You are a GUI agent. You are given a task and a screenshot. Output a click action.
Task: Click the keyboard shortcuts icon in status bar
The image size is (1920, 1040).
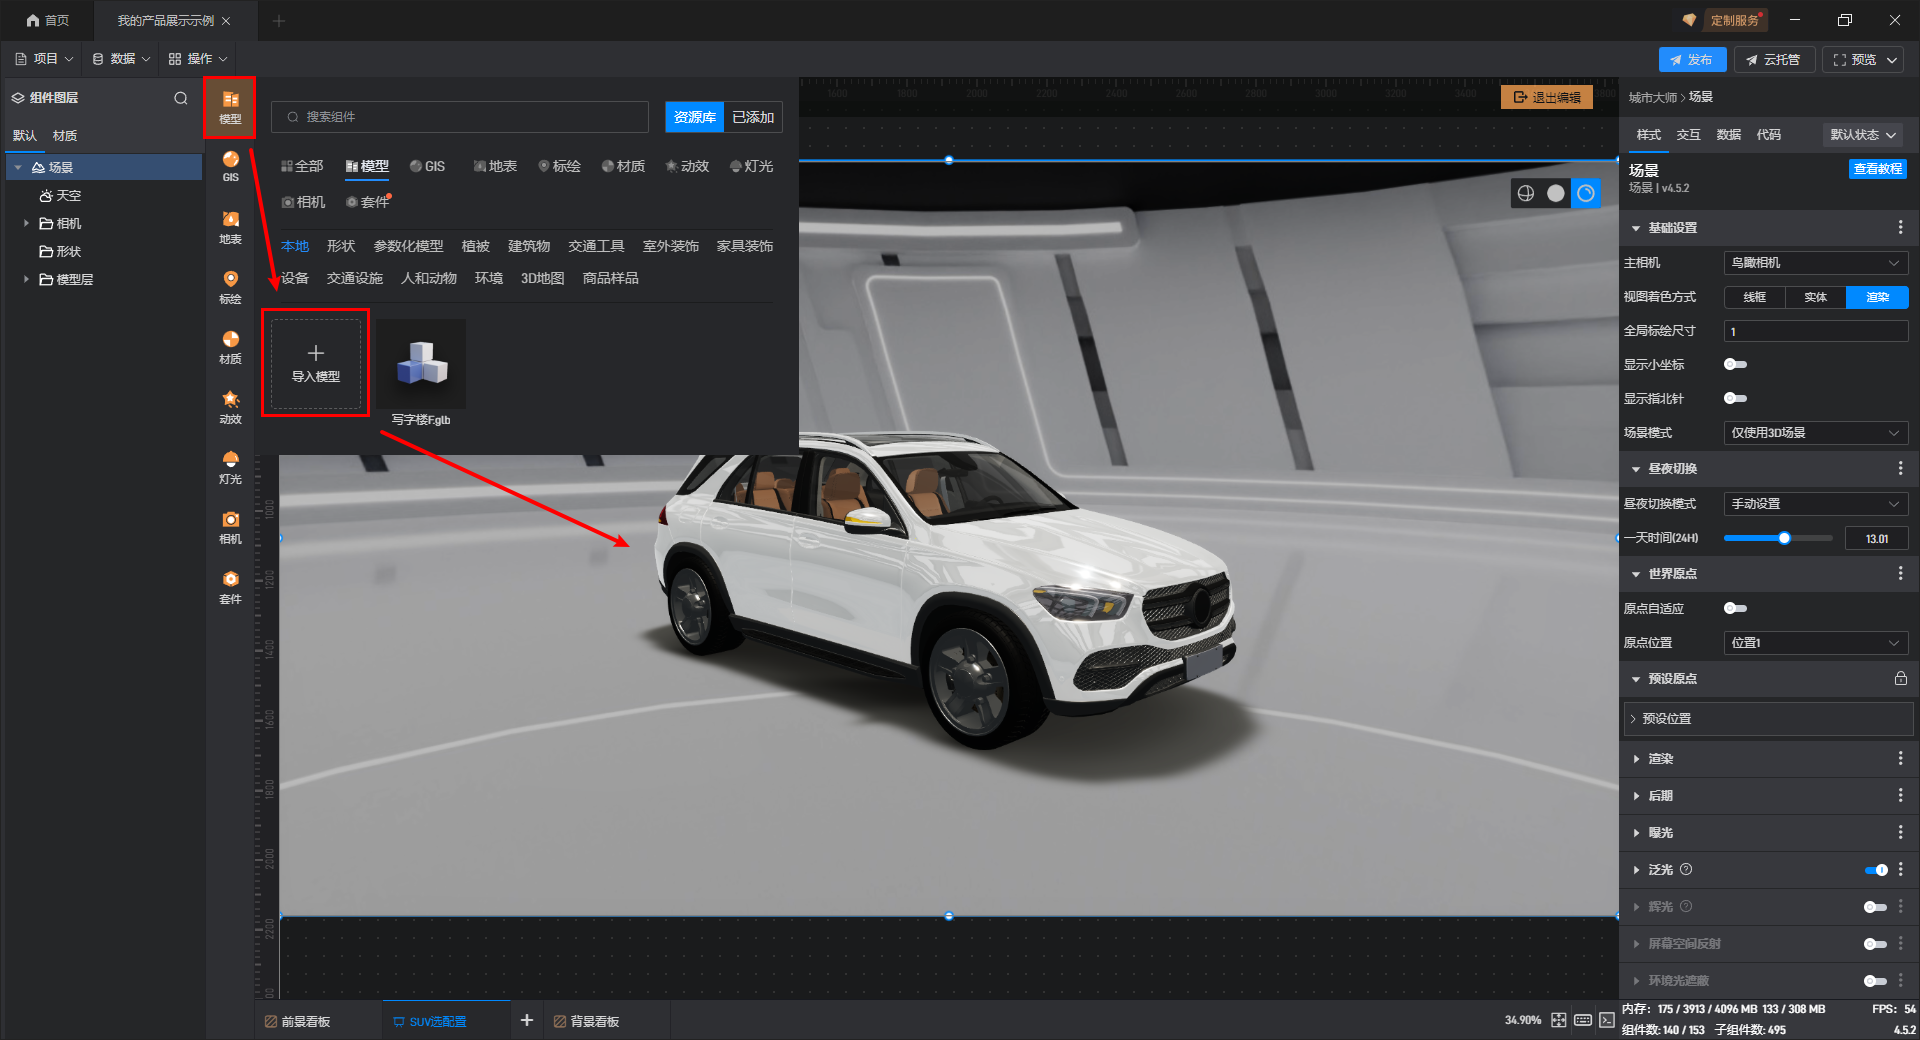(1583, 1020)
